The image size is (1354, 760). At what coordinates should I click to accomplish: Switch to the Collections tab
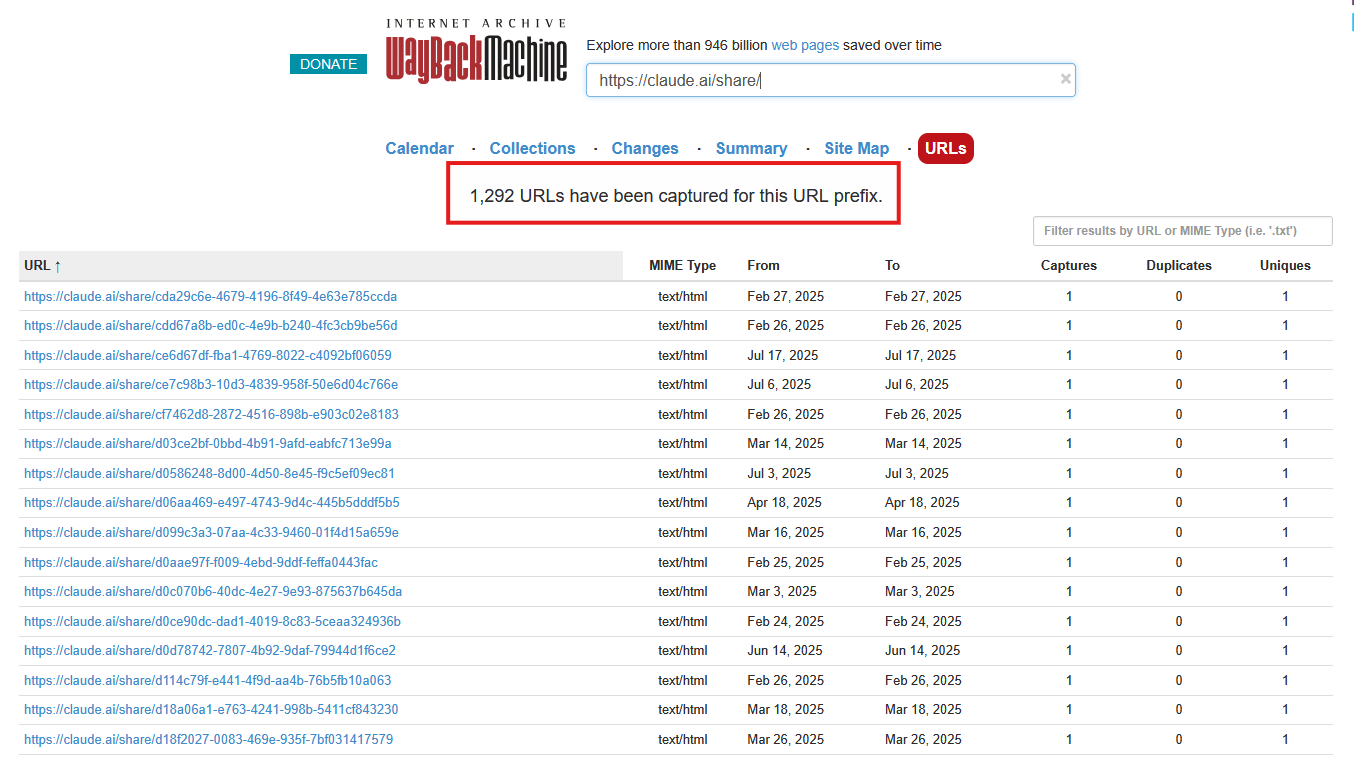[x=532, y=148]
